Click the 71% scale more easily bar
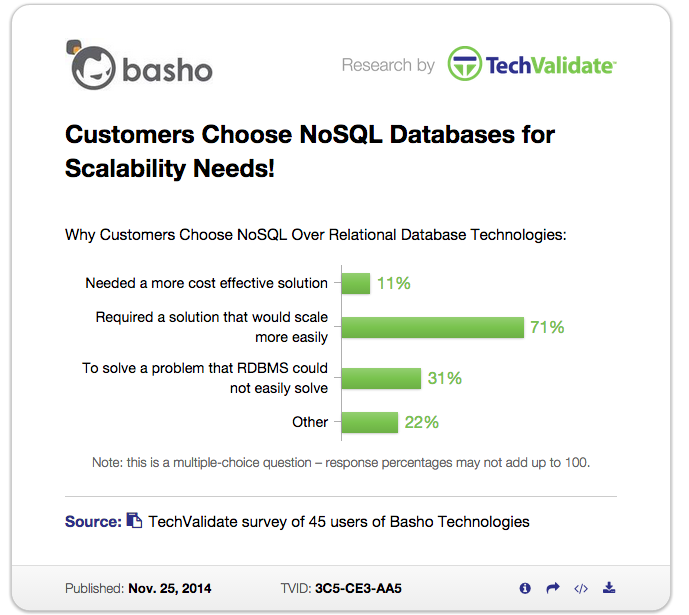The width and height of the screenshot is (689, 615). point(433,328)
